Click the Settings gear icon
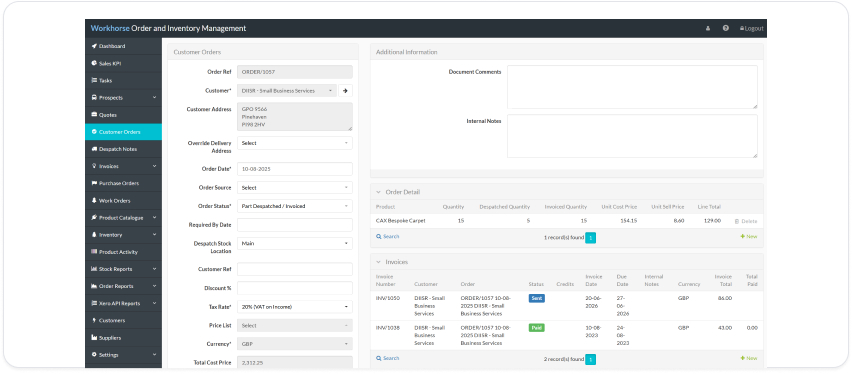The image size is (852, 374). point(94,355)
